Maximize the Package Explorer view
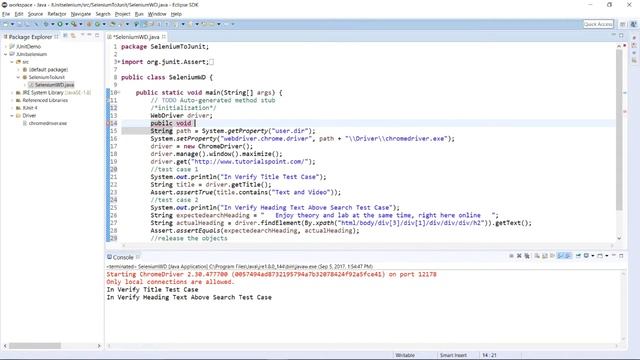640x360 pixels. 97,36
